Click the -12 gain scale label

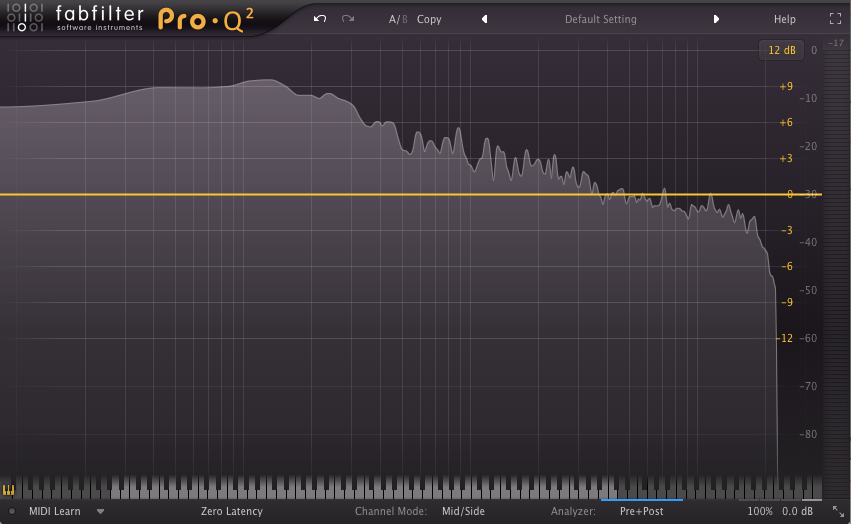click(785, 338)
